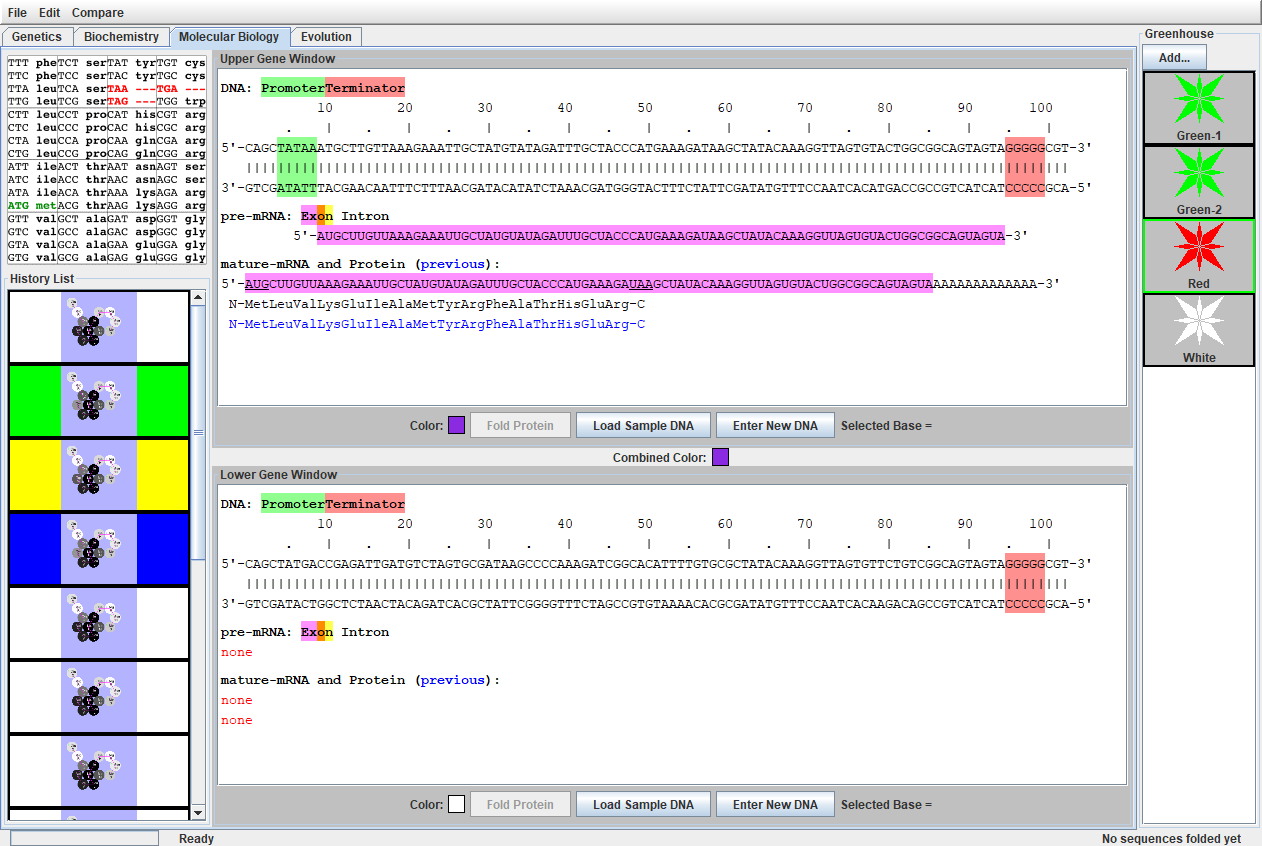Open the green-background history protein thumbnail
Image resolution: width=1262 pixels, height=846 pixels.
[98, 401]
